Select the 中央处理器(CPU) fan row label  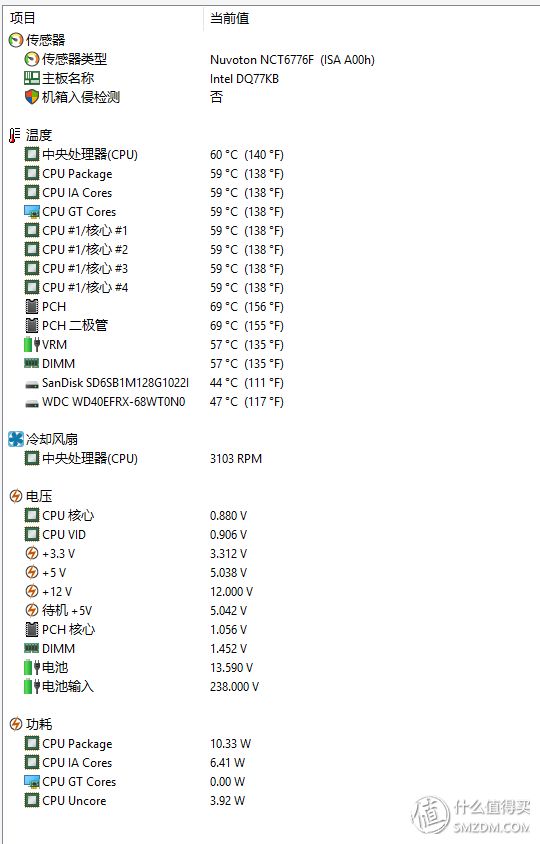[90, 459]
